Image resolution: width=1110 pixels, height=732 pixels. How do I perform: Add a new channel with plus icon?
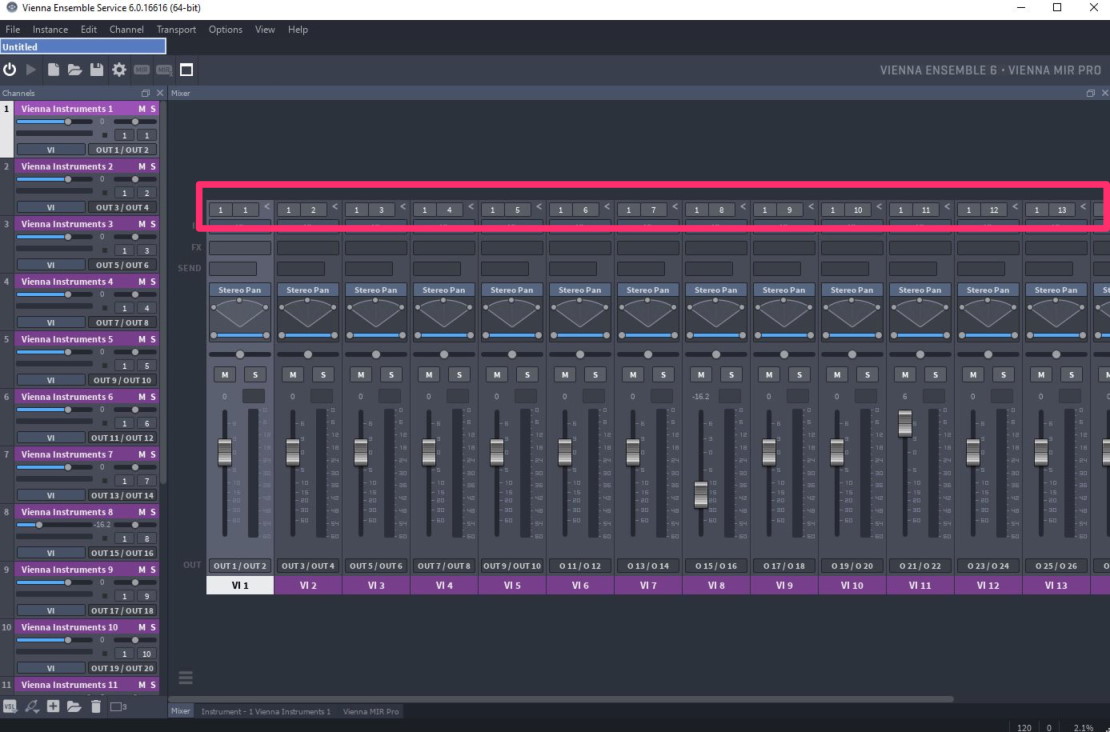(x=53, y=706)
